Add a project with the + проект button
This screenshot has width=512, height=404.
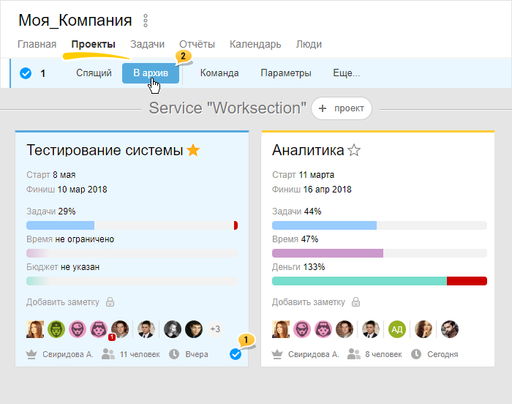coord(341,108)
